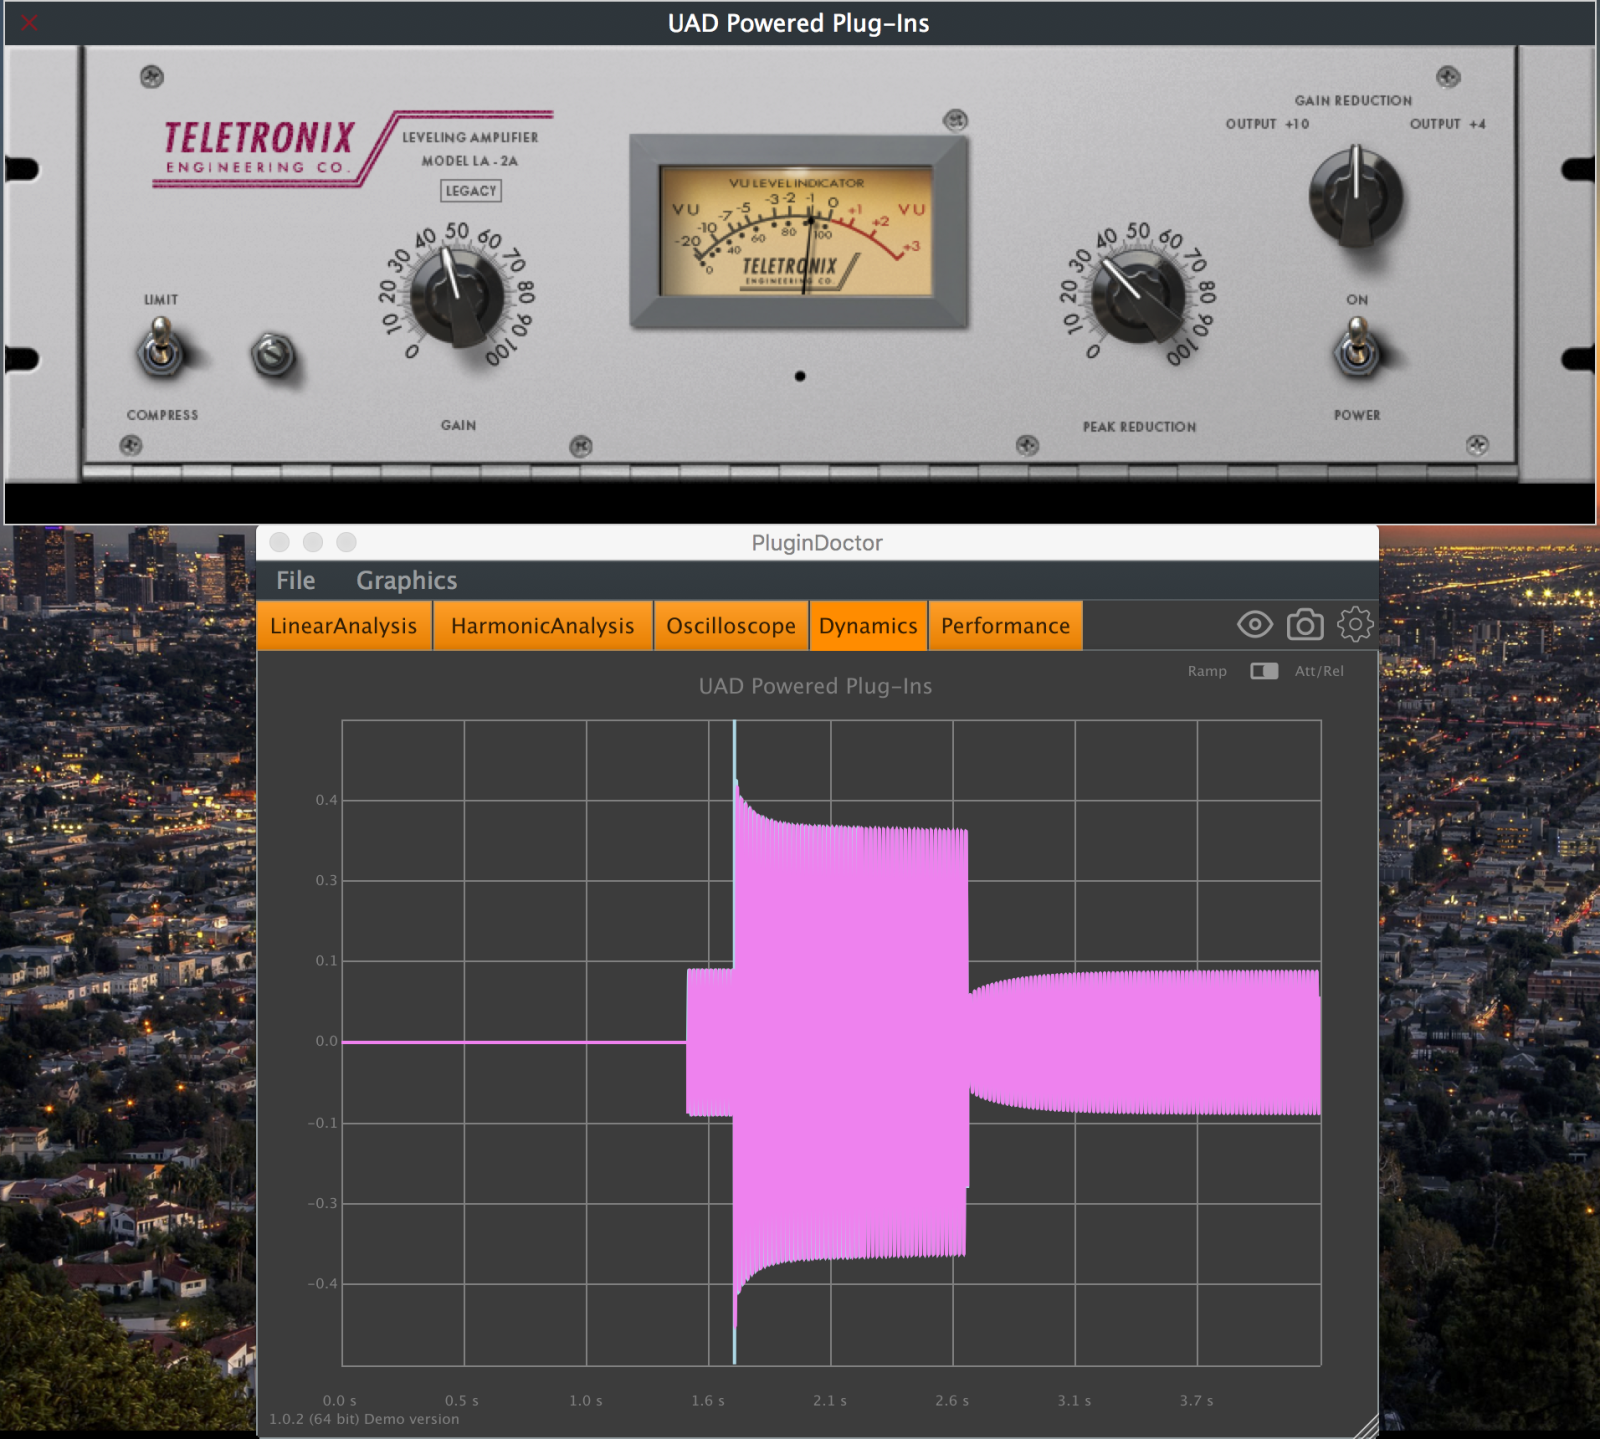Click the "OUTPUT +10" label
This screenshot has width=1600, height=1439.
[x=1267, y=124]
